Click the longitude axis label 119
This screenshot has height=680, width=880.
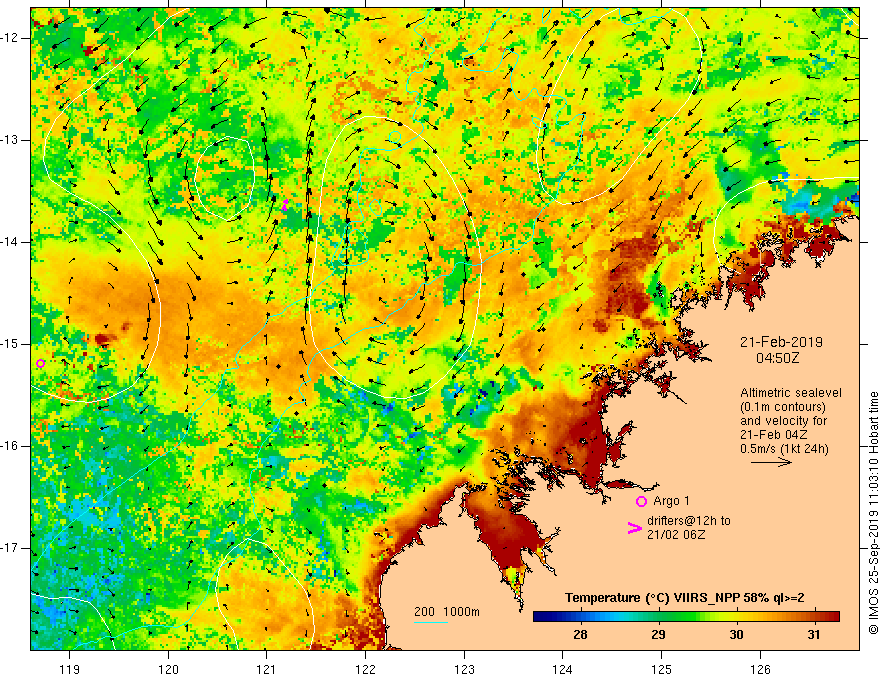pyautogui.click(x=69, y=669)
